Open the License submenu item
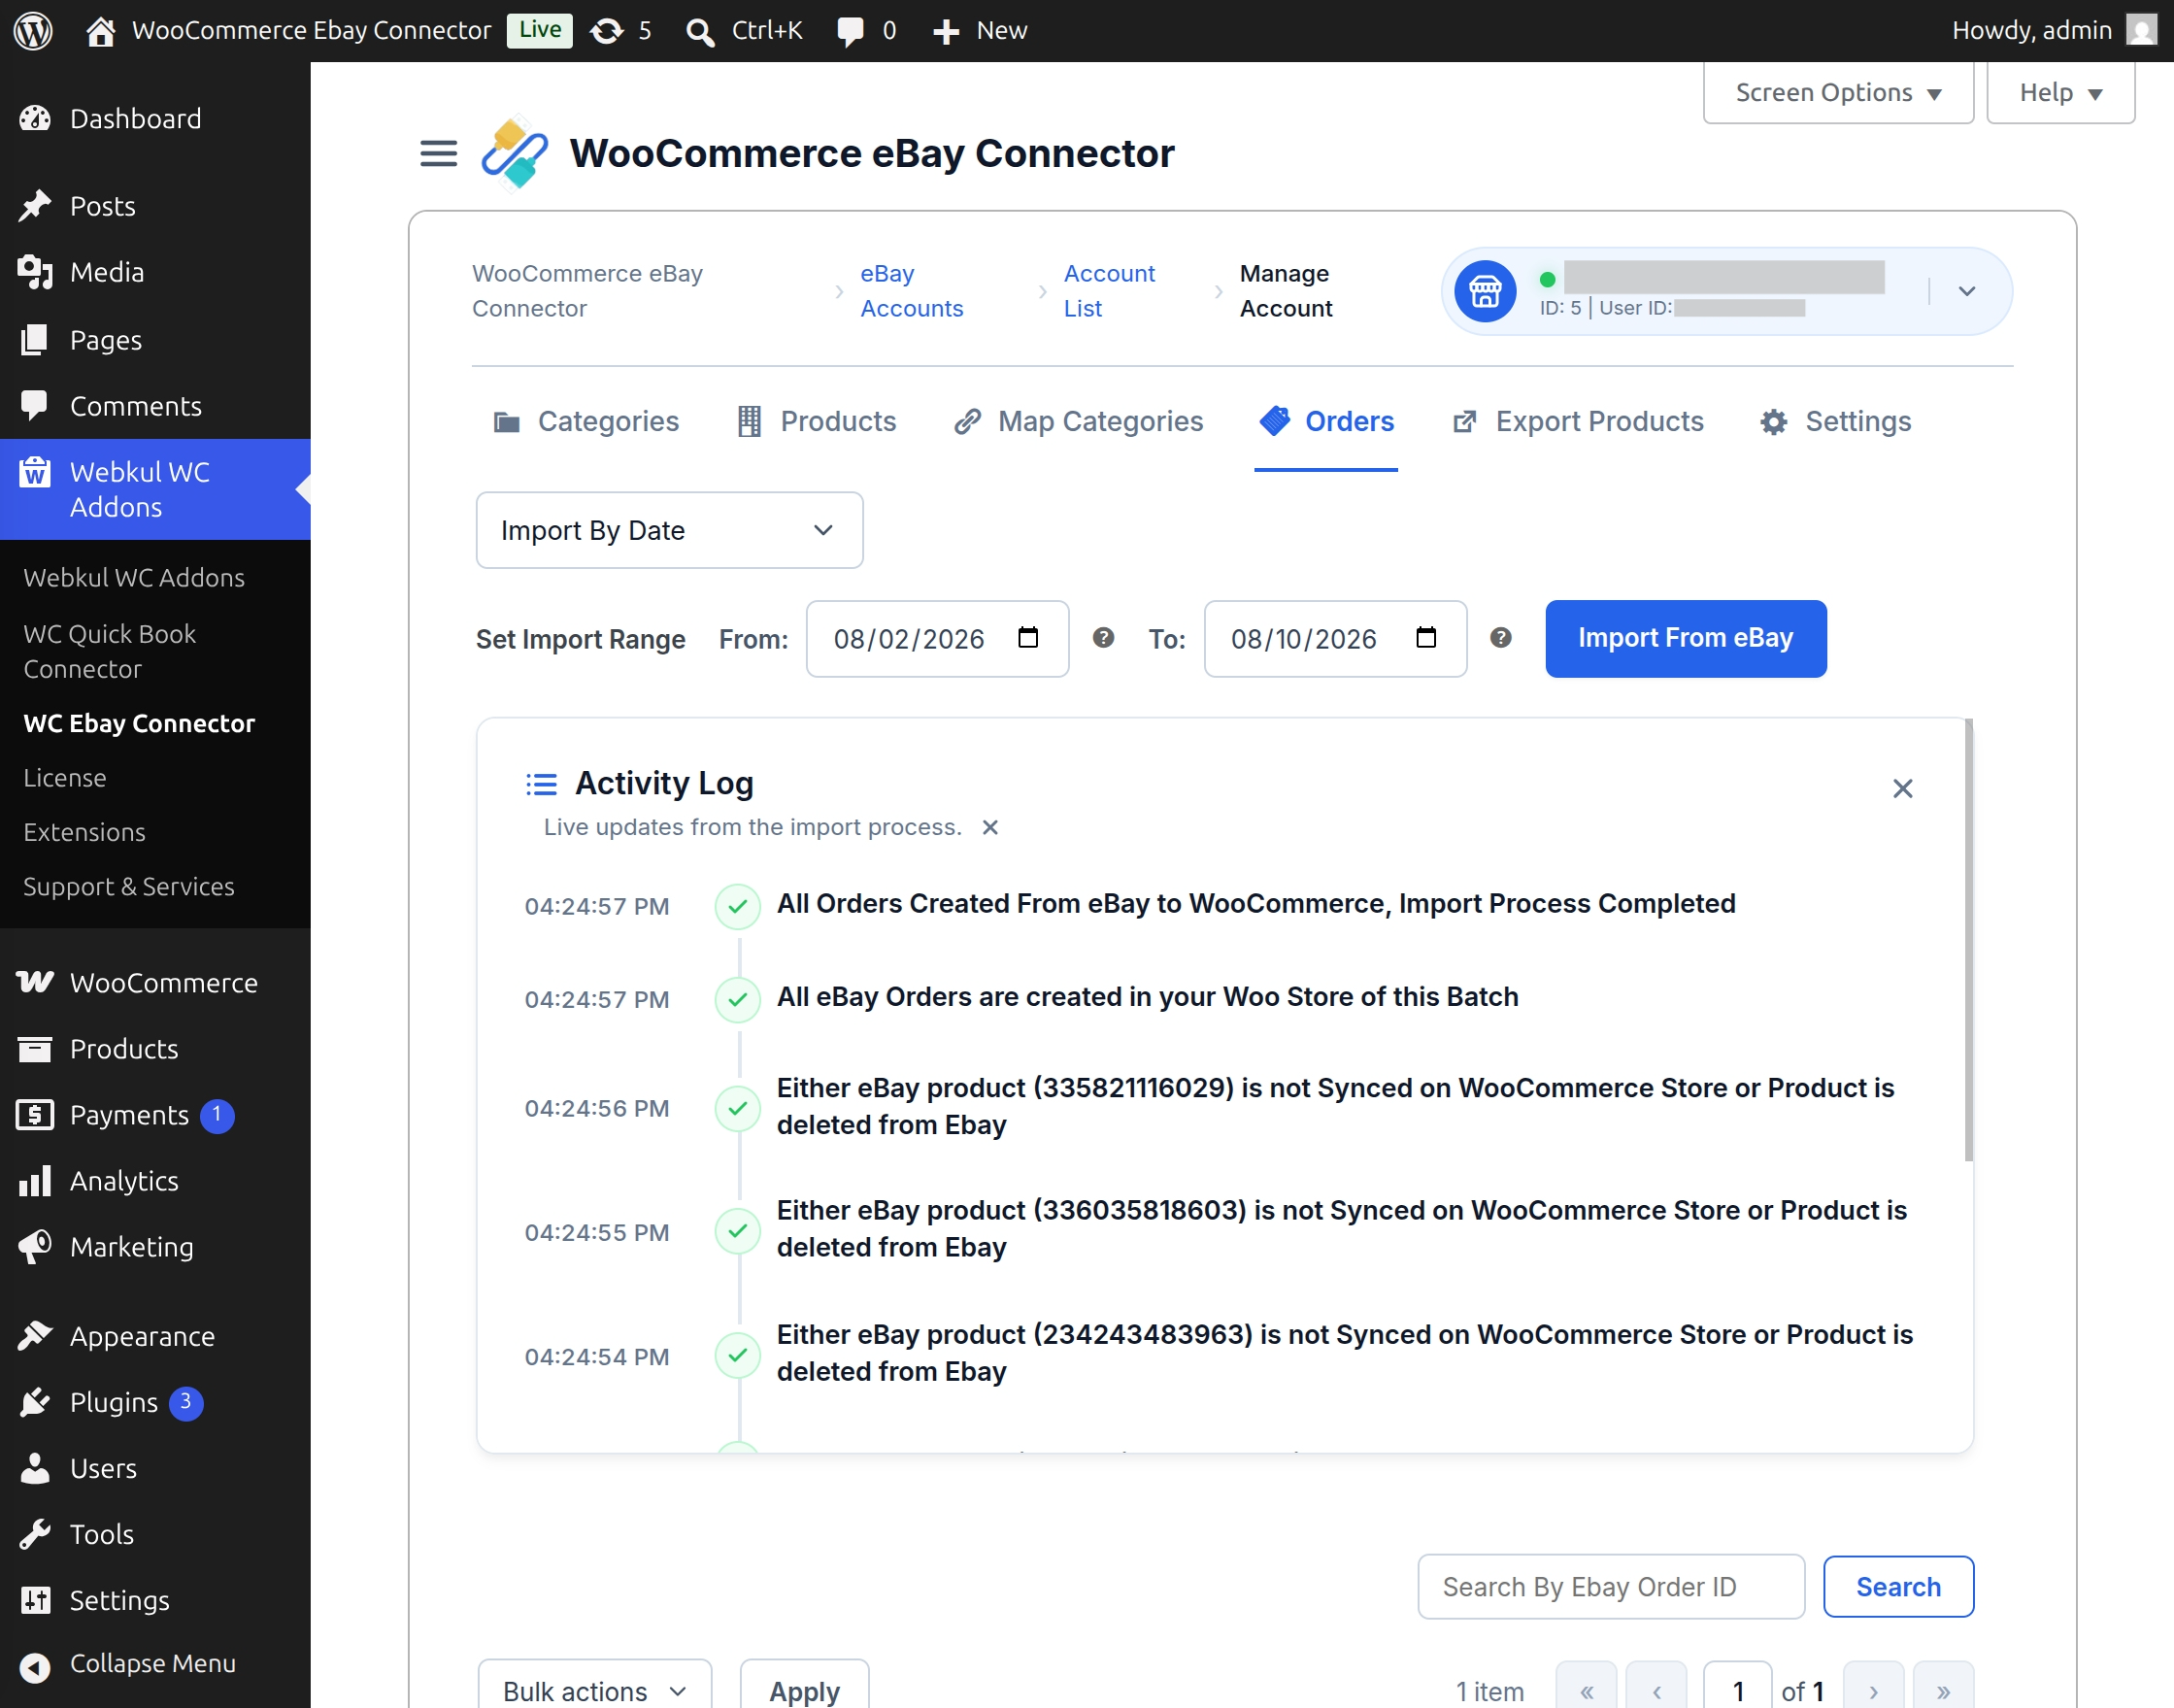The height and width of the screenshot is (1708, 2174). pyautogui.click(x=65, y=777)
